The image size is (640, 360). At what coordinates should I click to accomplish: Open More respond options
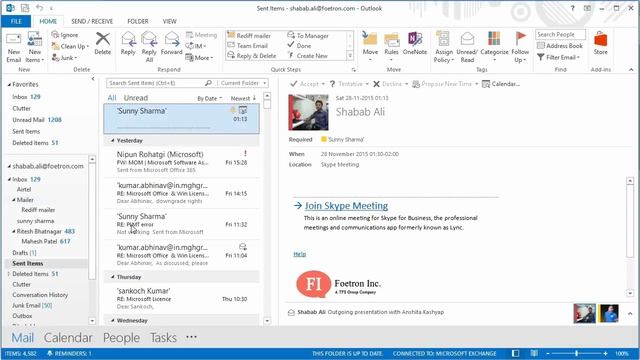pyautogui.click(x=199, y=58)
